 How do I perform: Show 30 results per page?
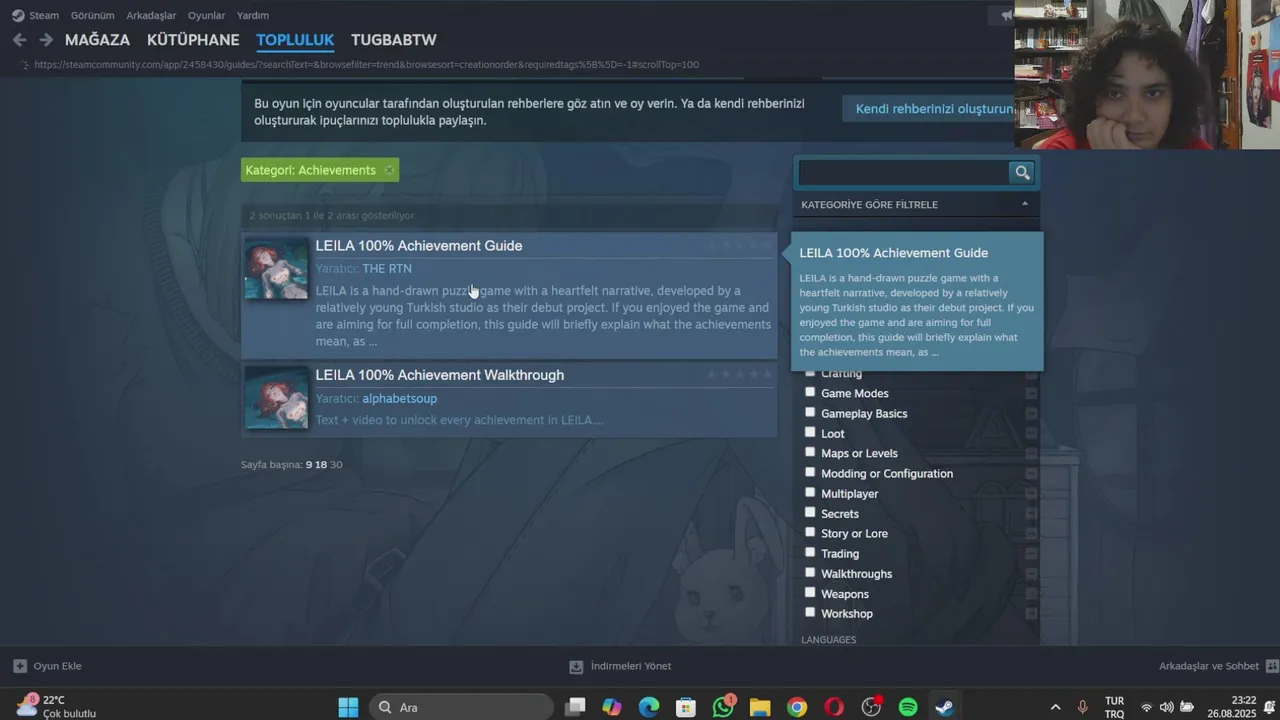(336, 465)
